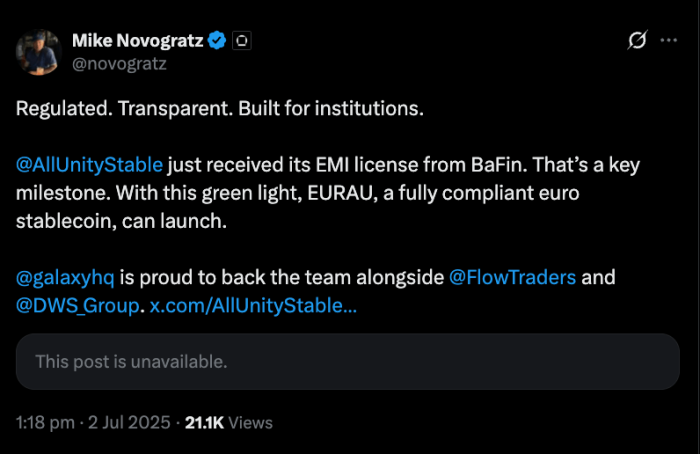Image resolution: width=700 pixels, height=454 pixels.
Task: Click the Mike Novogratz display name
Action: point(137,41)
